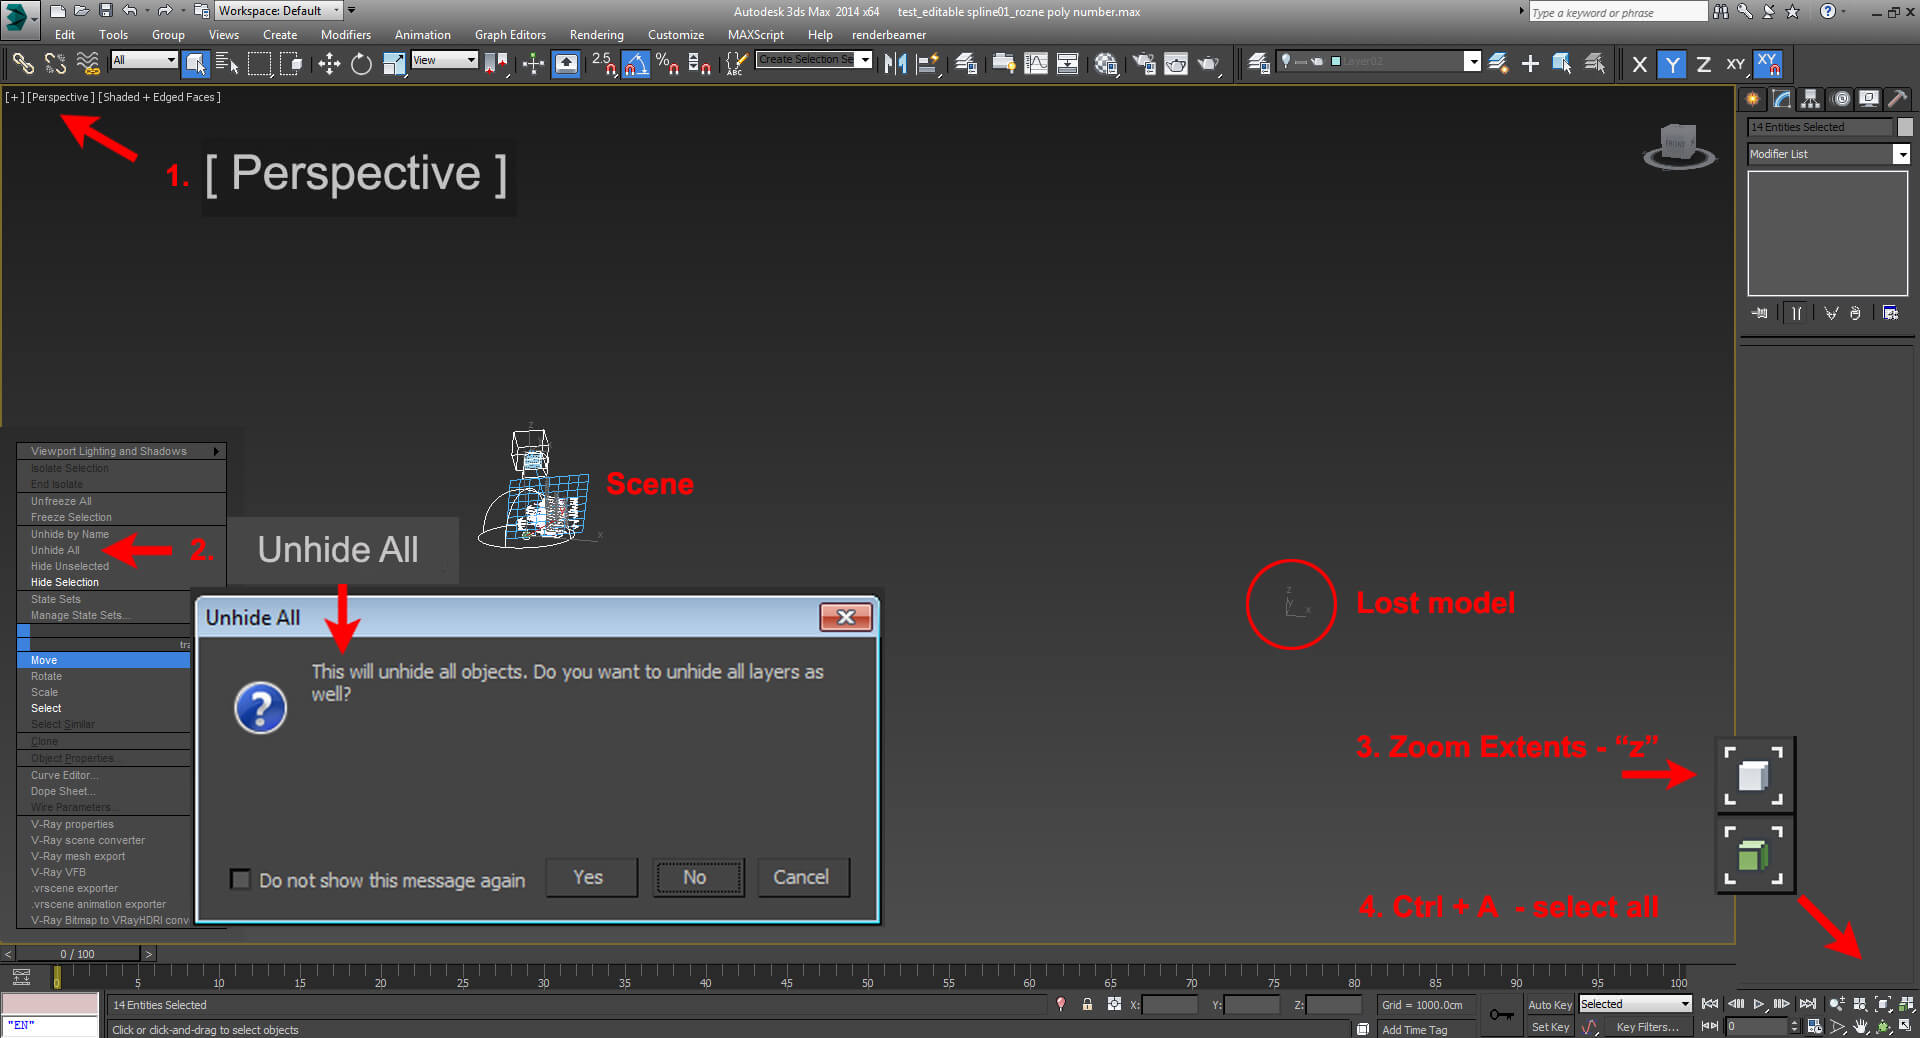Viewport: 1920px width, 1038px height.
Task: Click the keyword search input field
Action: 1618,12
